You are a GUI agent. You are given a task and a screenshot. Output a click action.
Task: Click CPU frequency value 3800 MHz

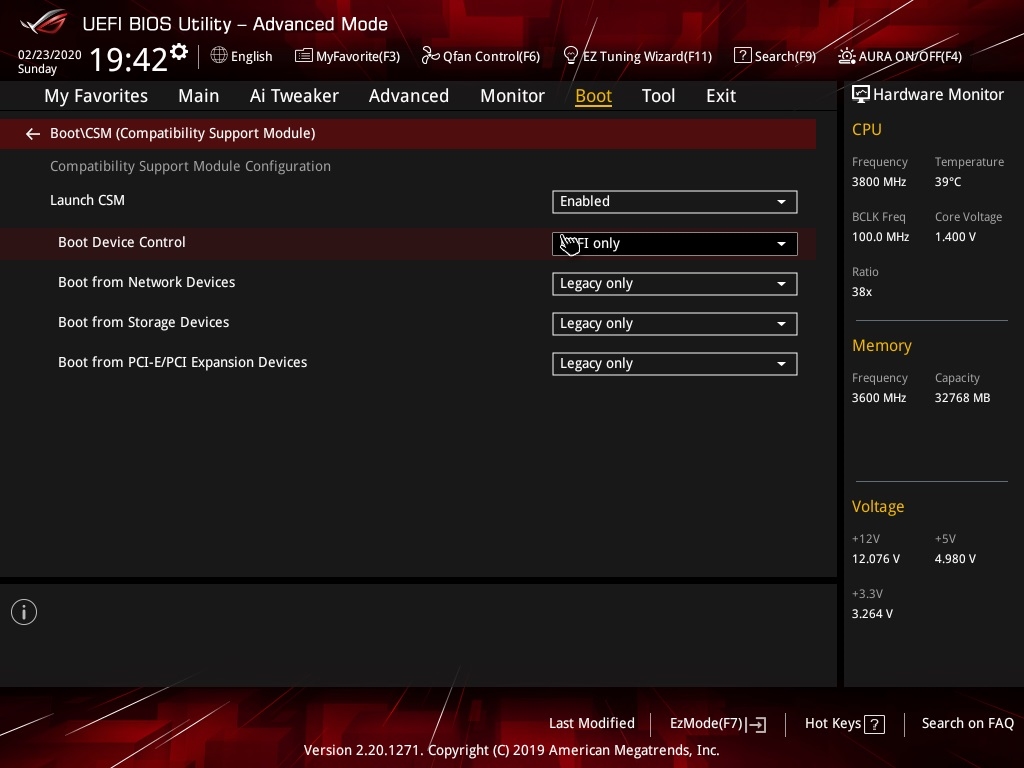[879, 182]
